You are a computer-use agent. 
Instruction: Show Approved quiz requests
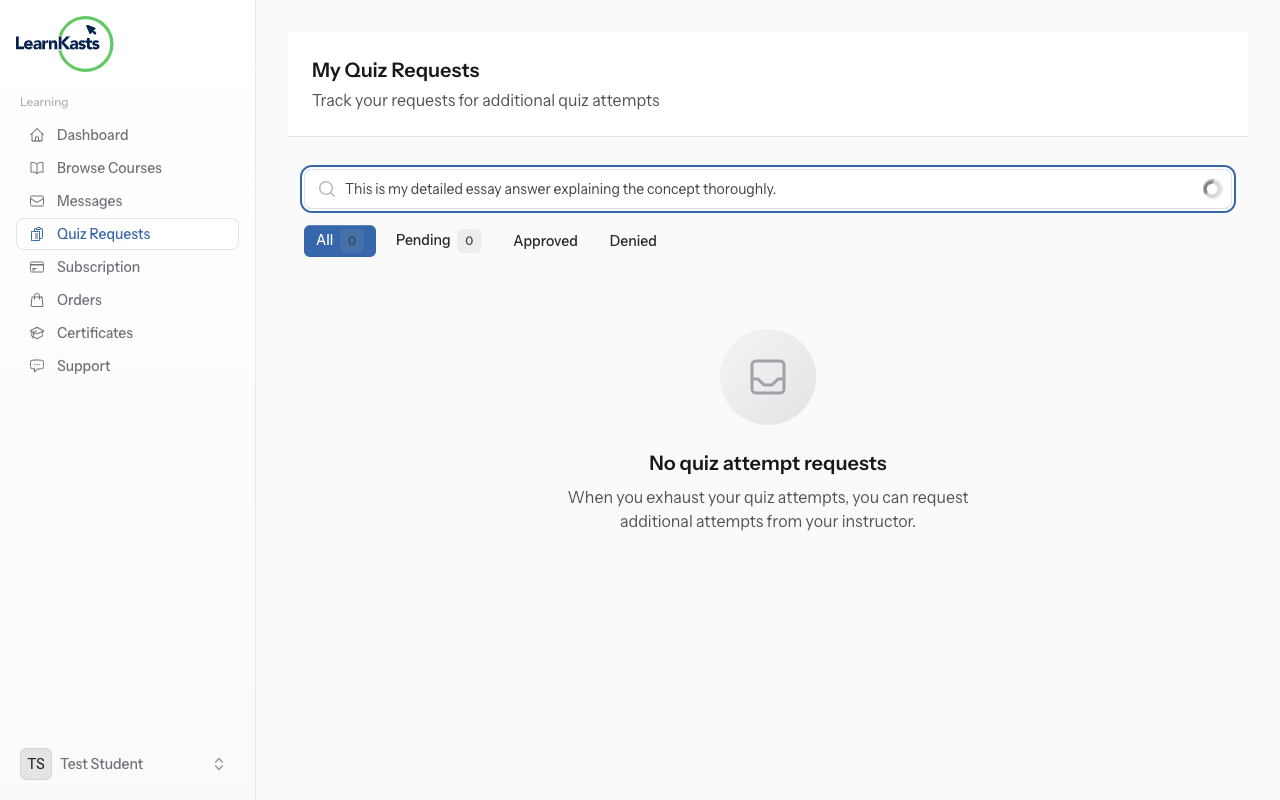pyautogui.click(x=545, y=241)
